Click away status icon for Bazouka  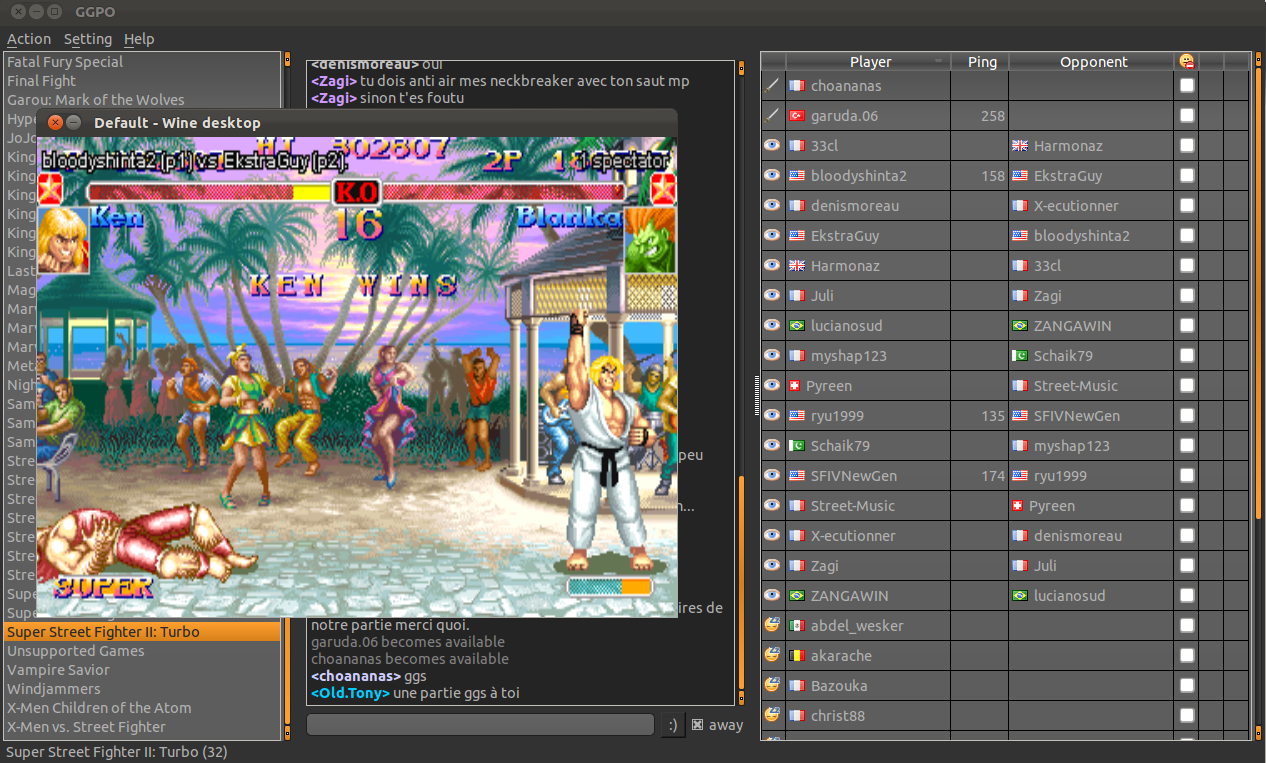(x=772, y=686)
